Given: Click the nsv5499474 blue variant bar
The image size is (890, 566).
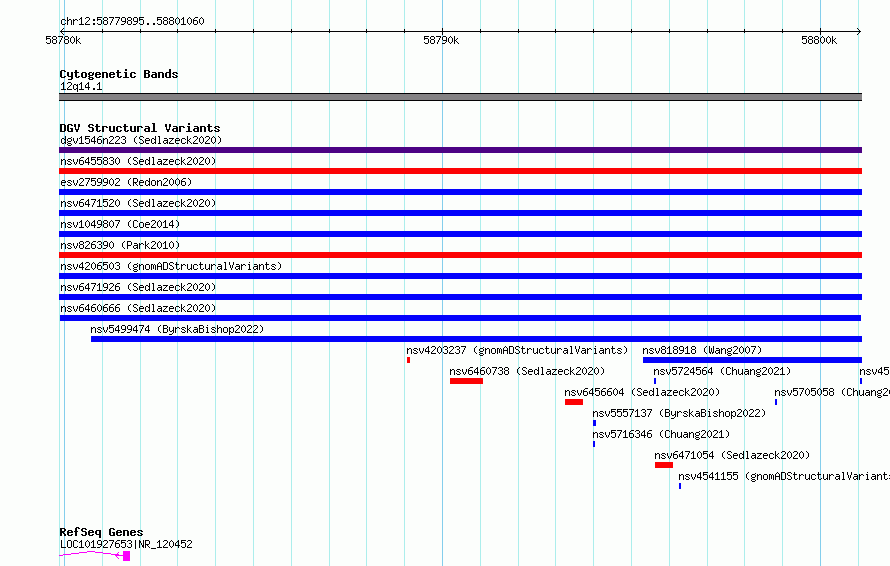Looking at the screenshot, I should [476, 339].
